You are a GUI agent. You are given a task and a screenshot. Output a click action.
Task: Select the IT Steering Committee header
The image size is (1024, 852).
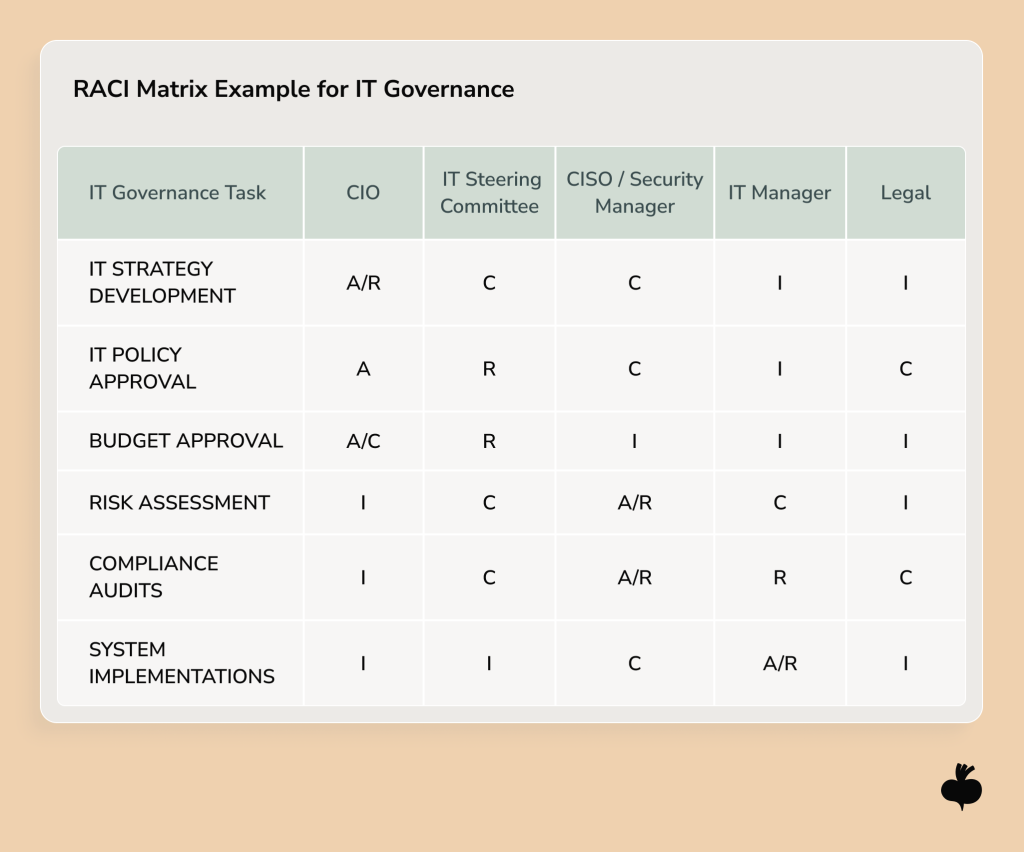pyautogui.click(x=489, y=193)
